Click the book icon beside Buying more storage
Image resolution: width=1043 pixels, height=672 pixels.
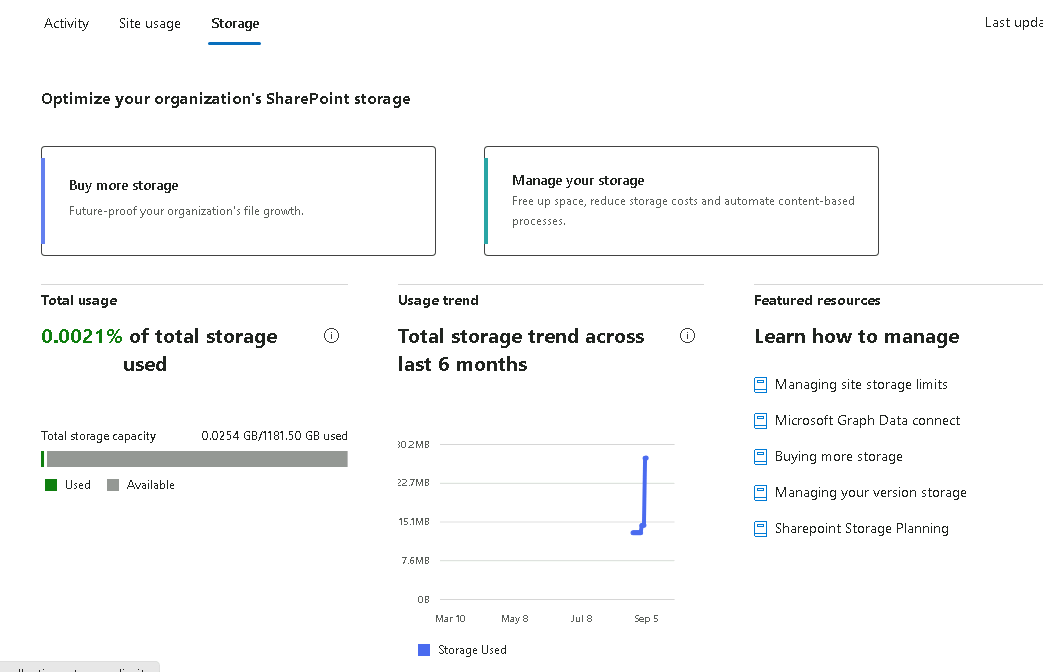click(760, 457)
